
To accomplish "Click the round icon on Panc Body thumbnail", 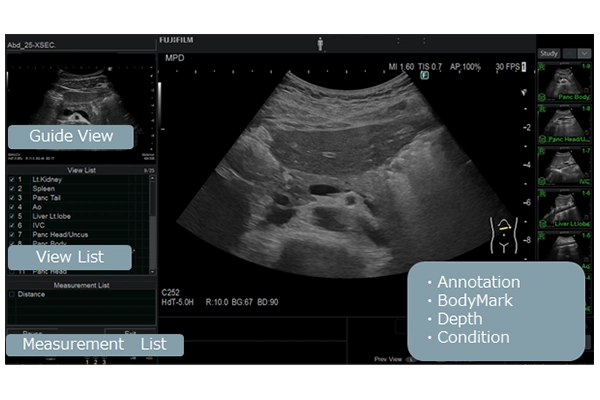I will pos(542,97).
